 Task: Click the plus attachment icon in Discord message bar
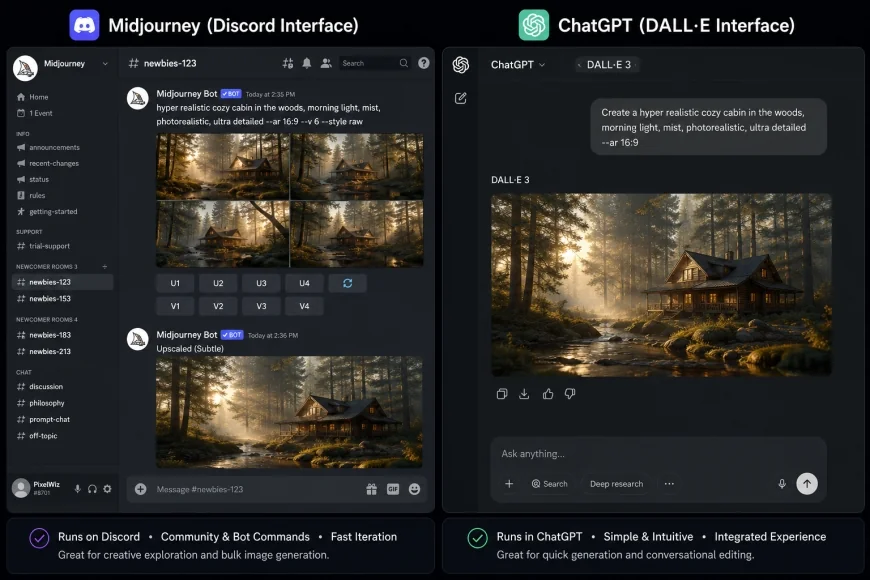coord(140,489)
